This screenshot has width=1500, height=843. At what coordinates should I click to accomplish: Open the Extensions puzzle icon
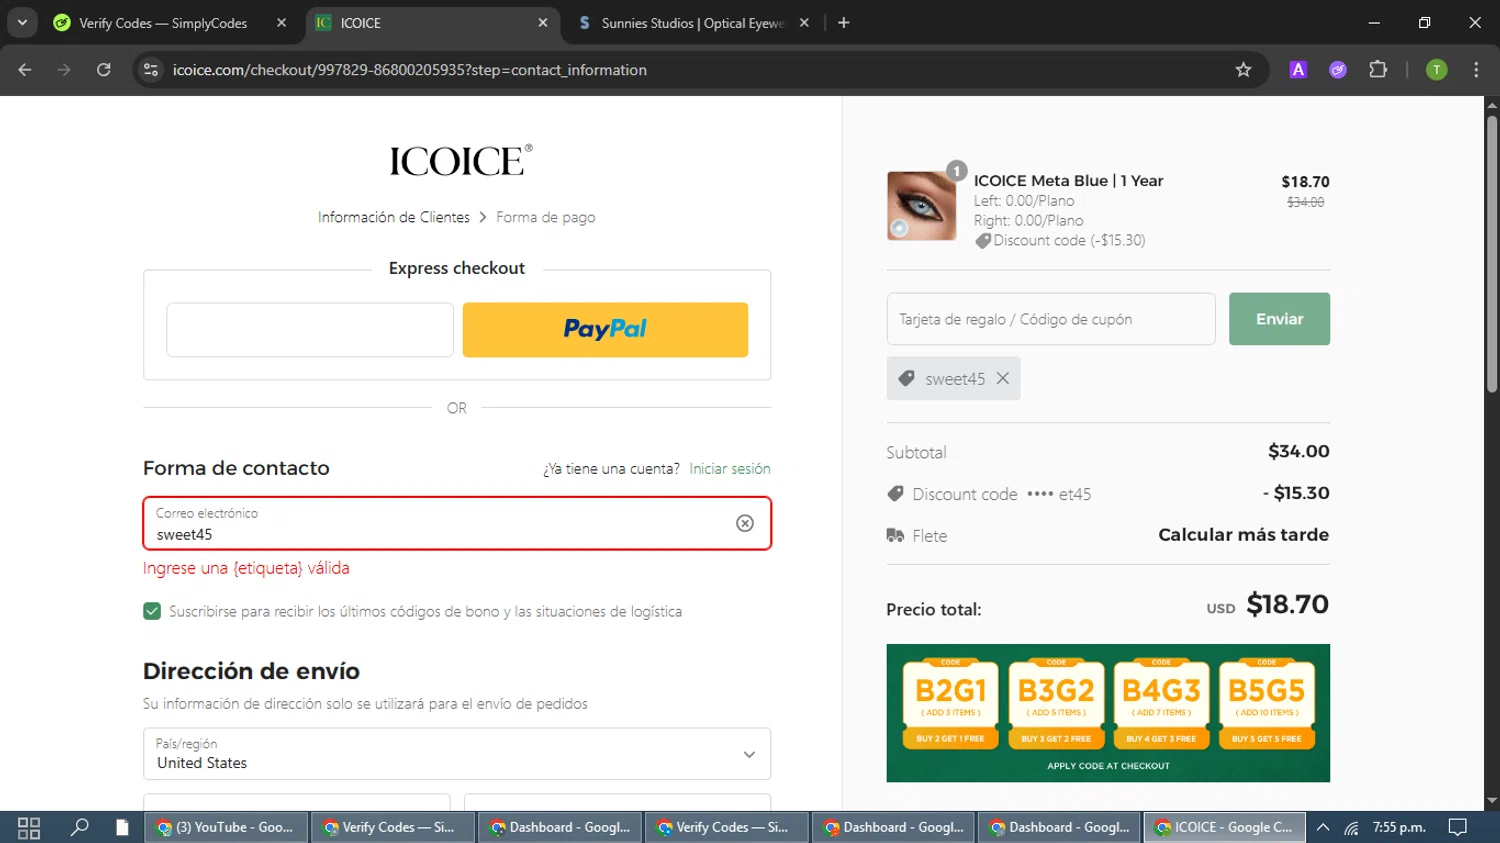coord(1378,69)
